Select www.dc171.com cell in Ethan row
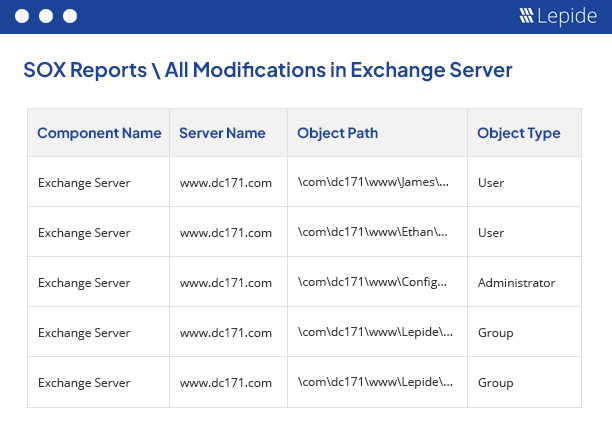 pos(226,233)
